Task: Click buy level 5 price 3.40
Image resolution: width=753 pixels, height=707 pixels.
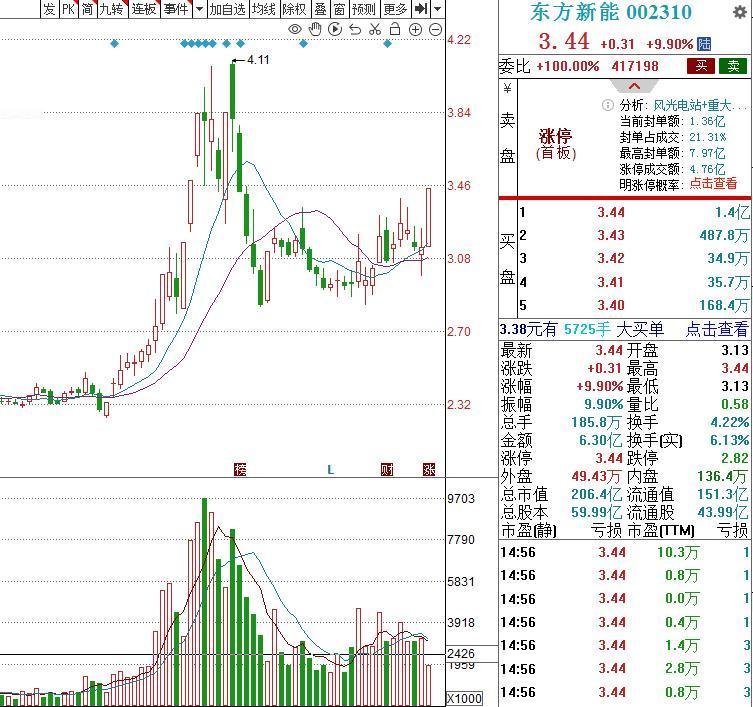Action: pos(611,305)
